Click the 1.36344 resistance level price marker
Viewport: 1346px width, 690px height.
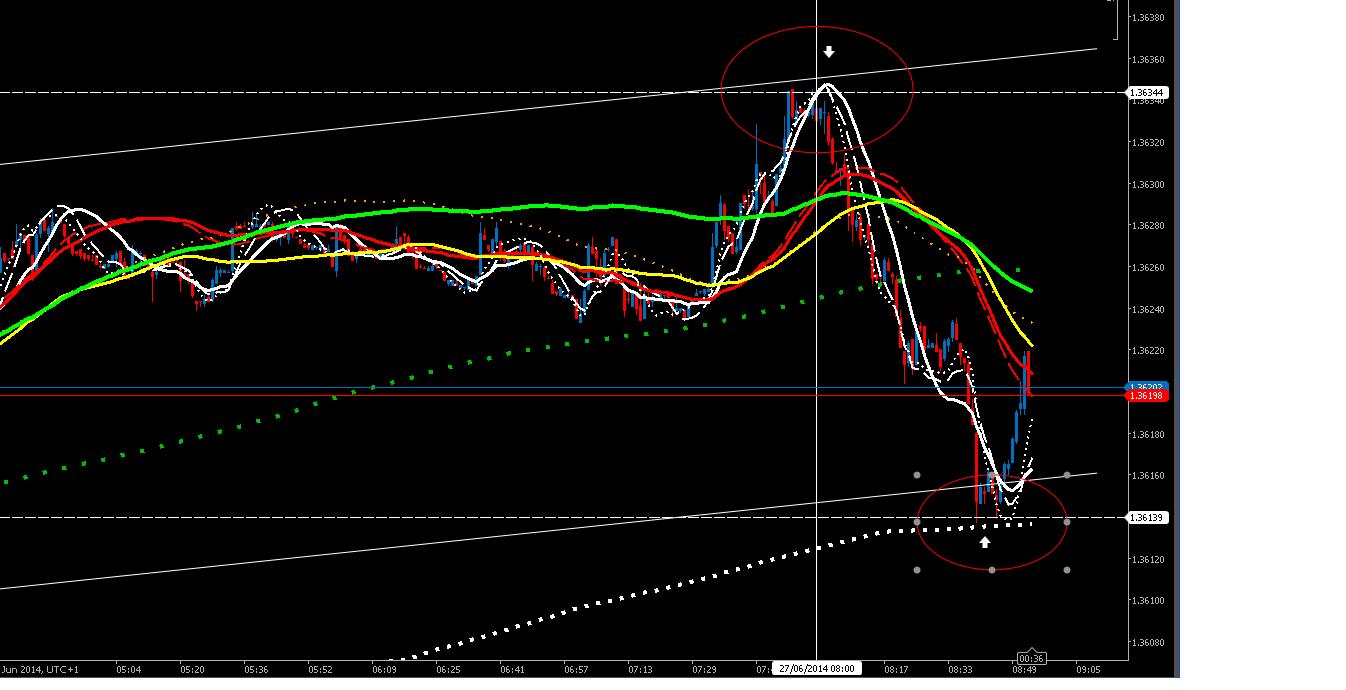tap(1147, 90)
